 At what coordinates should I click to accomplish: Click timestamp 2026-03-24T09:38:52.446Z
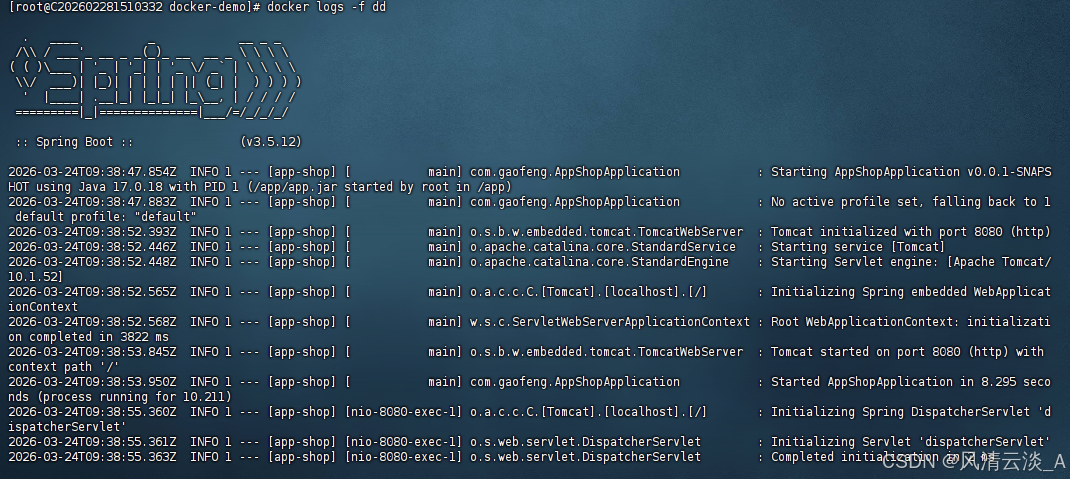click(x=92, y=247)
